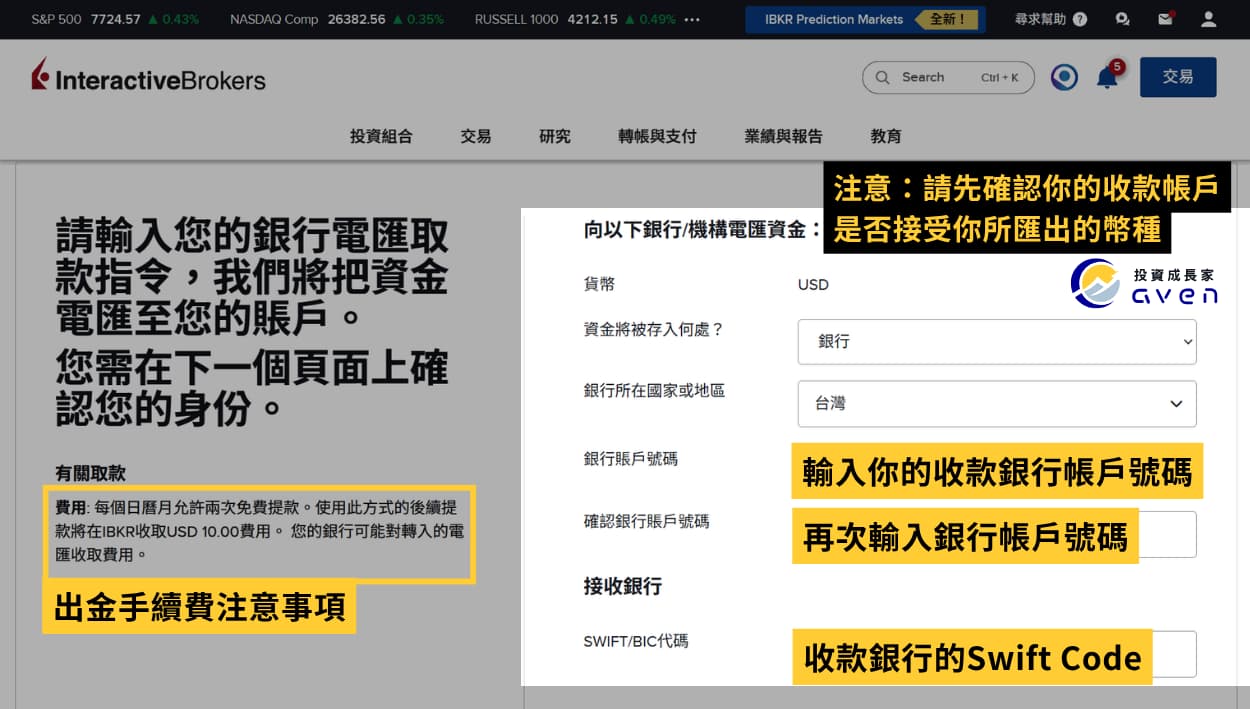Screen dimensions: 1250x709
Task: Open the 教育 menu
Action: click(x=886, y=136)
